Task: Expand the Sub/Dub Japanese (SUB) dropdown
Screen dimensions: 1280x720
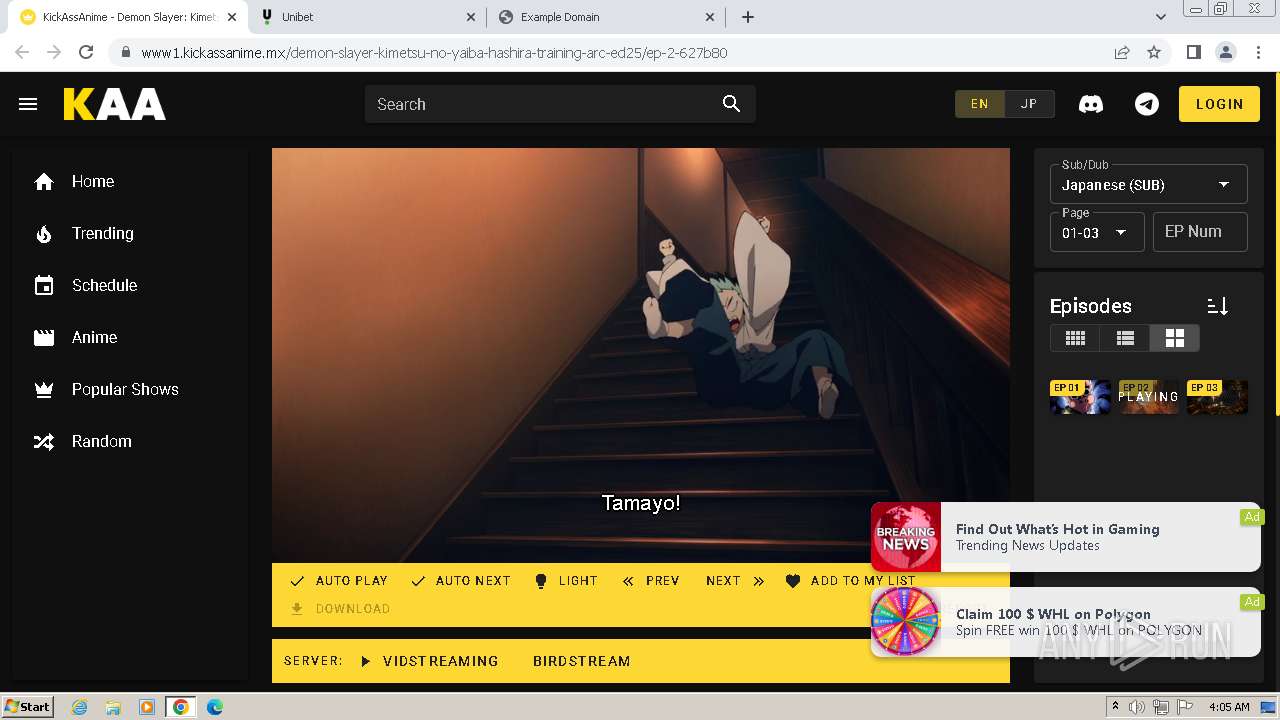Action: 1148,185
